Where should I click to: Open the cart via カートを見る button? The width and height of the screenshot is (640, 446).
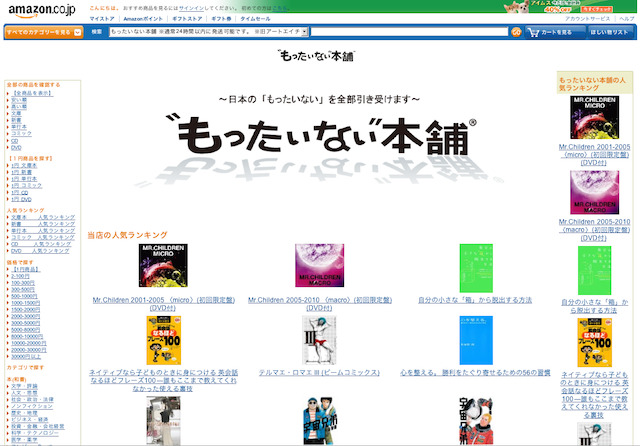[x=555, y=32]
